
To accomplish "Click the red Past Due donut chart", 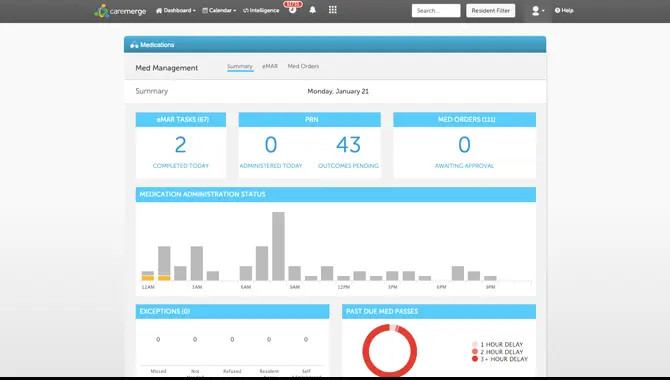I will (x=390, y=350).
